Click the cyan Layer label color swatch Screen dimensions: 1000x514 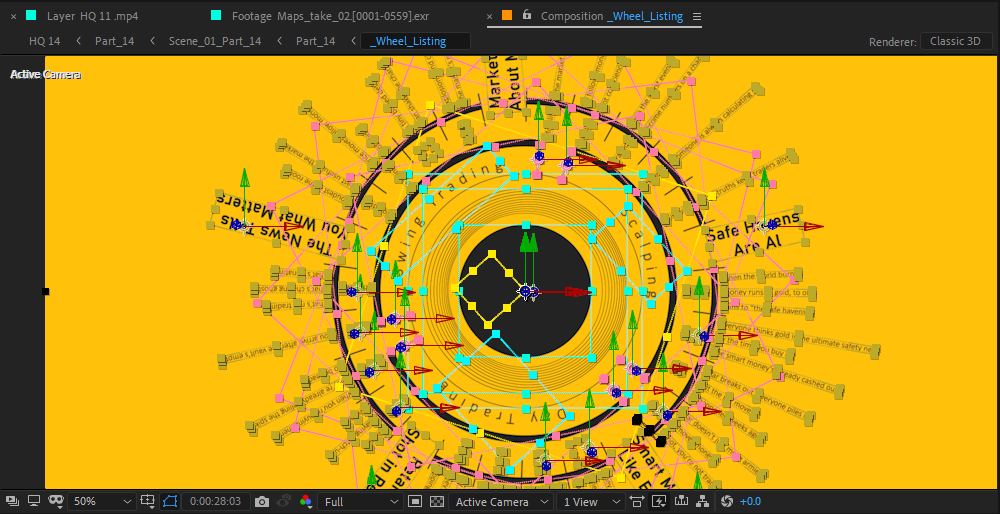tap(31, 15)
